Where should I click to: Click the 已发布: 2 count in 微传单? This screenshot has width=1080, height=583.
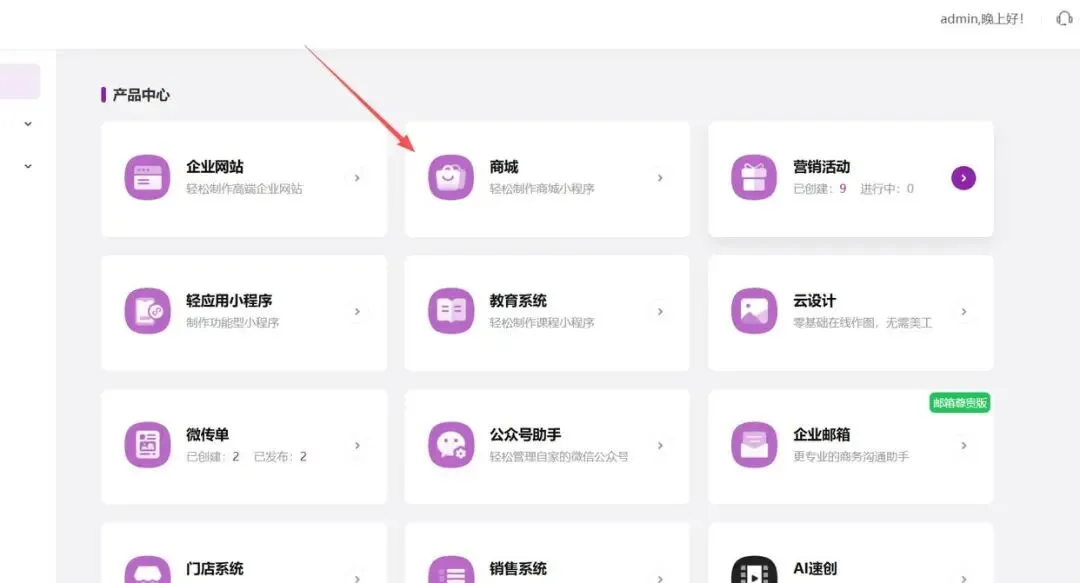point(280,456)
